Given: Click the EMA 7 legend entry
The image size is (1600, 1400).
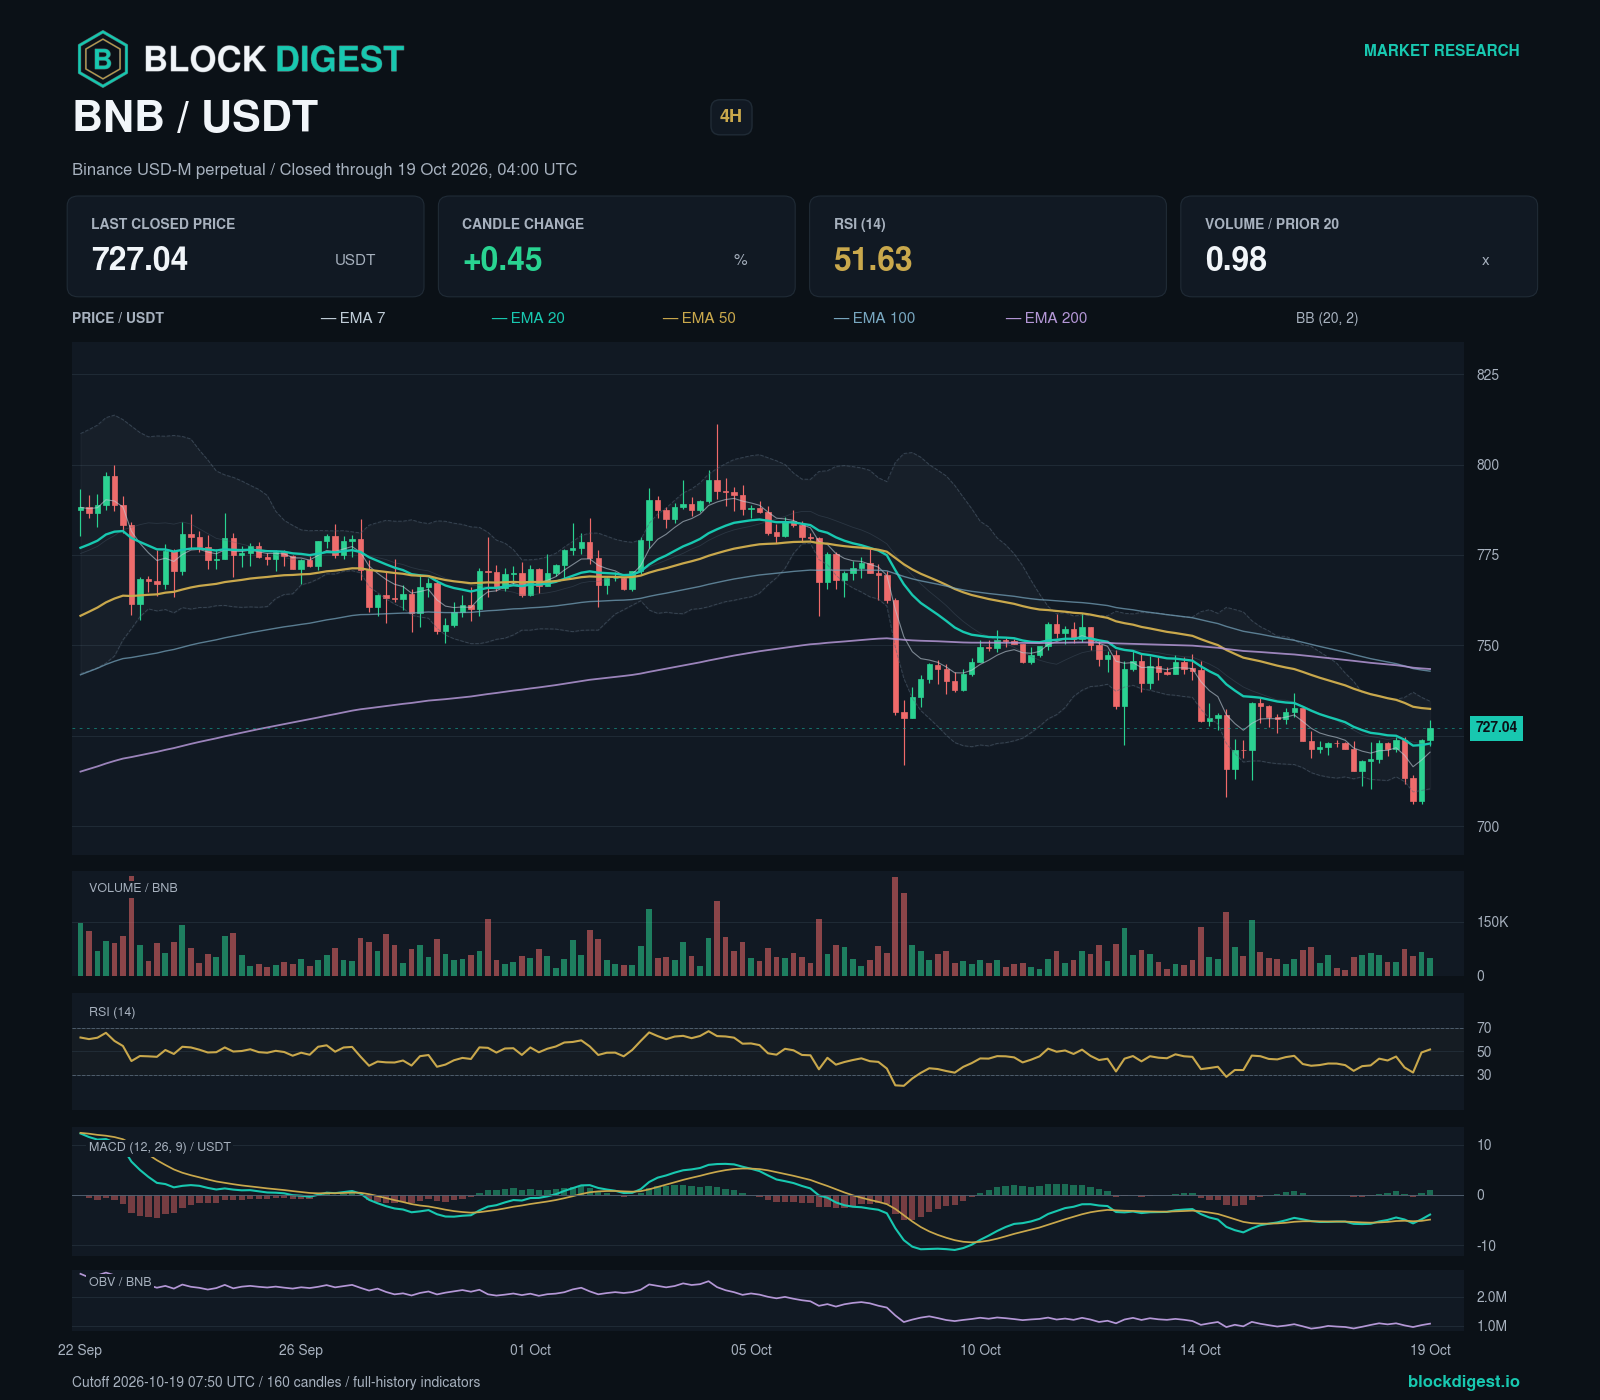Looking at the screenshot, I should click(353, 318).
